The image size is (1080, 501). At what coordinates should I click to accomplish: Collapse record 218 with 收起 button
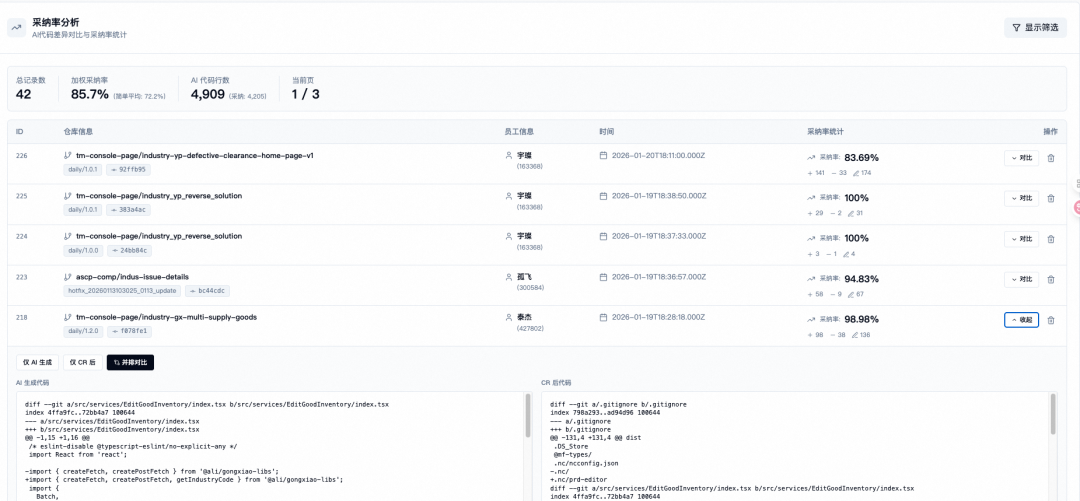pyautogui.click(x=1021, y=320)
